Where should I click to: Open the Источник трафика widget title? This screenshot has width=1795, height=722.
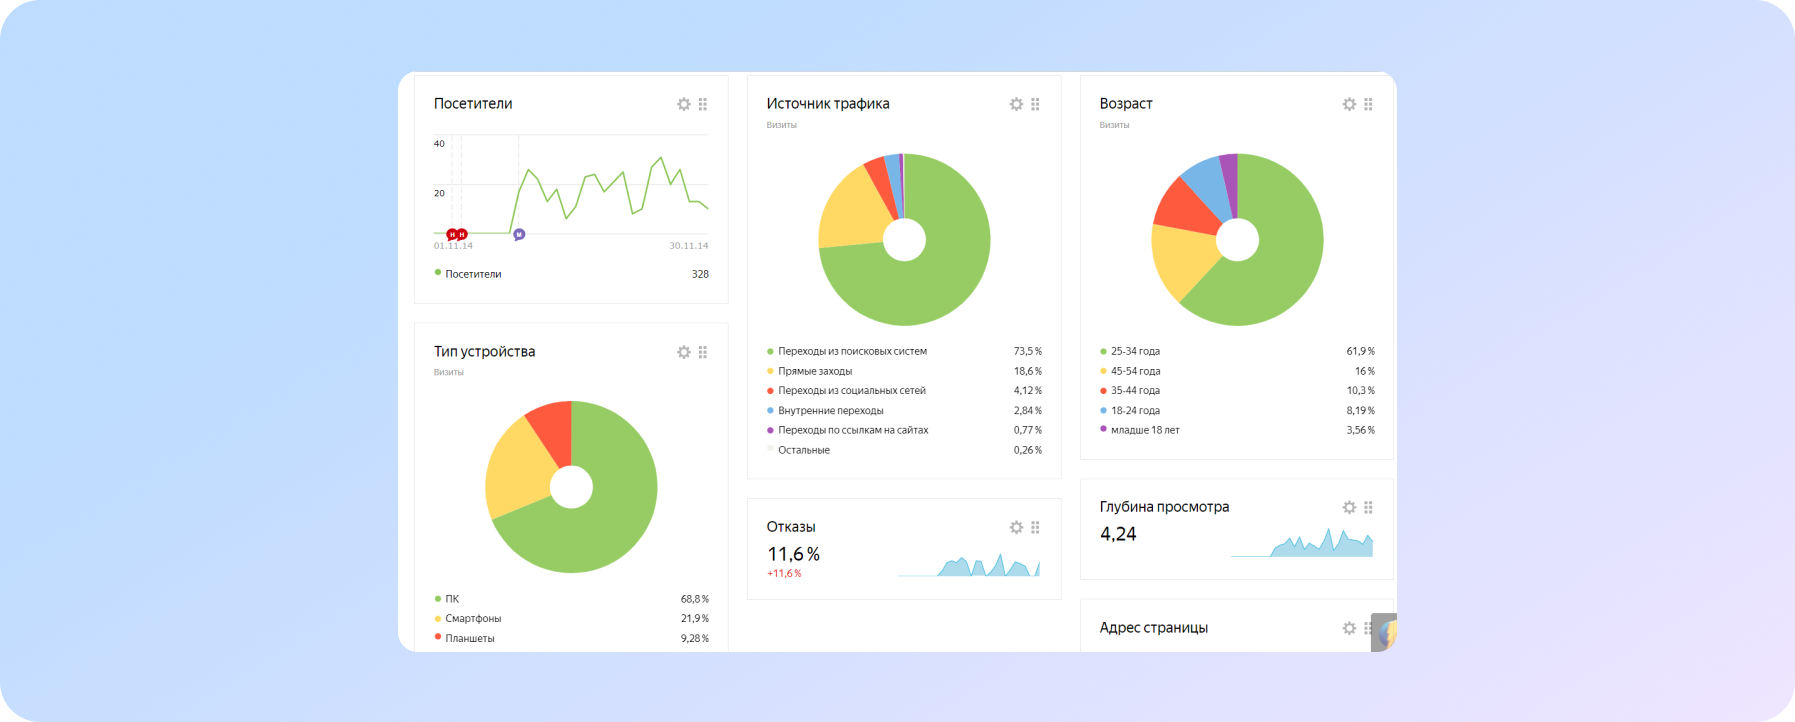[x=828, y=104]
